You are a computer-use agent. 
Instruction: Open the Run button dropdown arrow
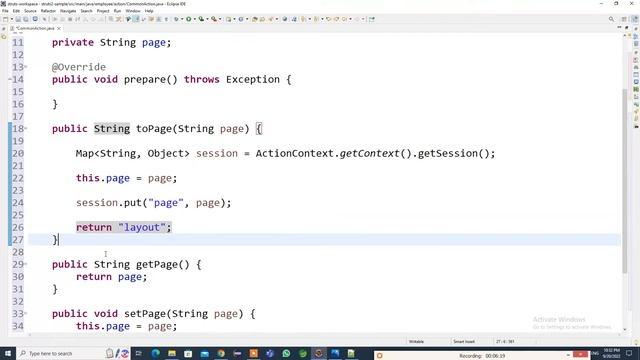[194, 19]
